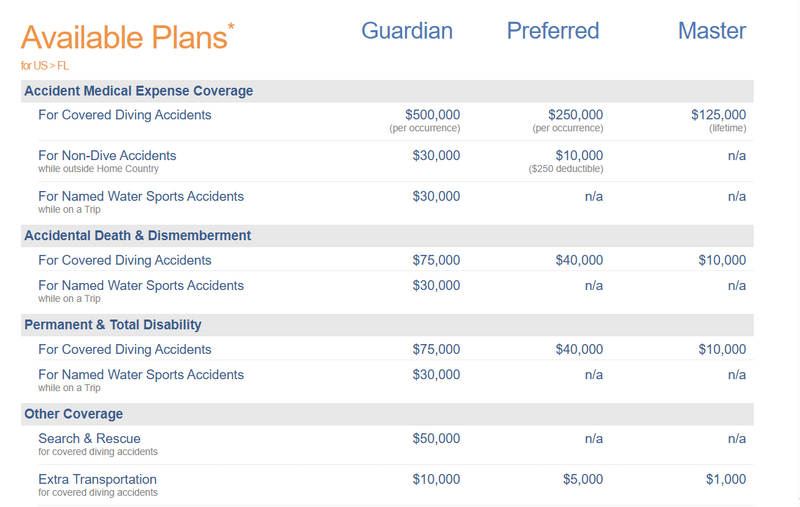
Task: Click Preferred's $10,000 value with $250 deductible
Action: click(580, 156)
